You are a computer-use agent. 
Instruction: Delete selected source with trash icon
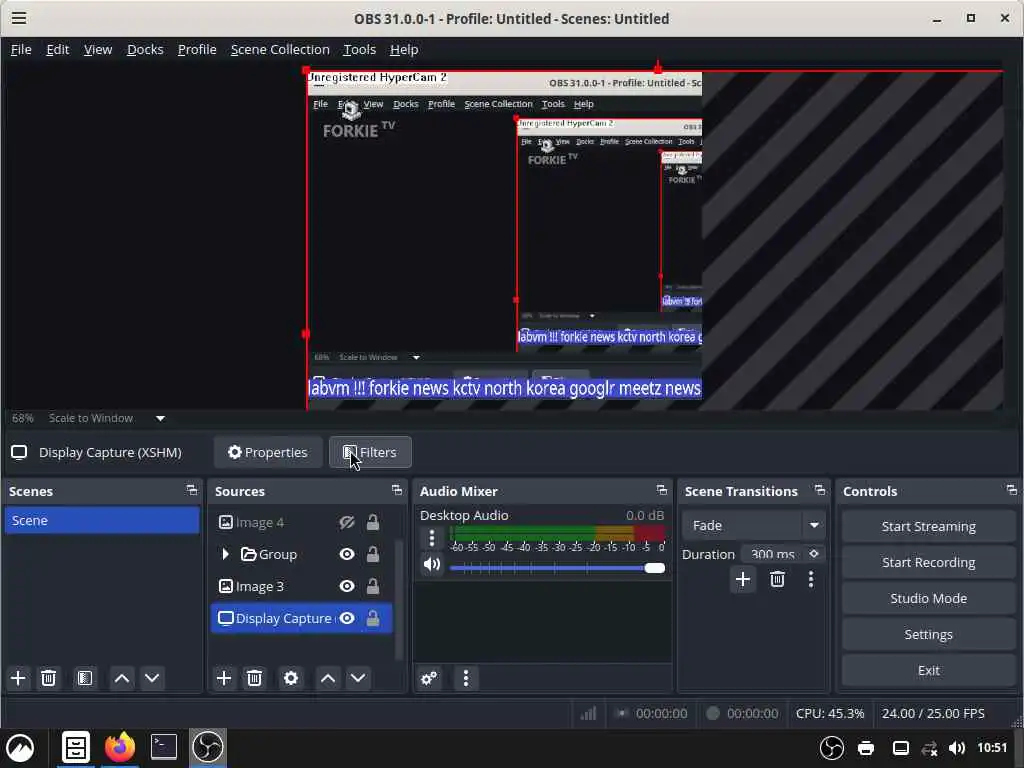point(255,678)
